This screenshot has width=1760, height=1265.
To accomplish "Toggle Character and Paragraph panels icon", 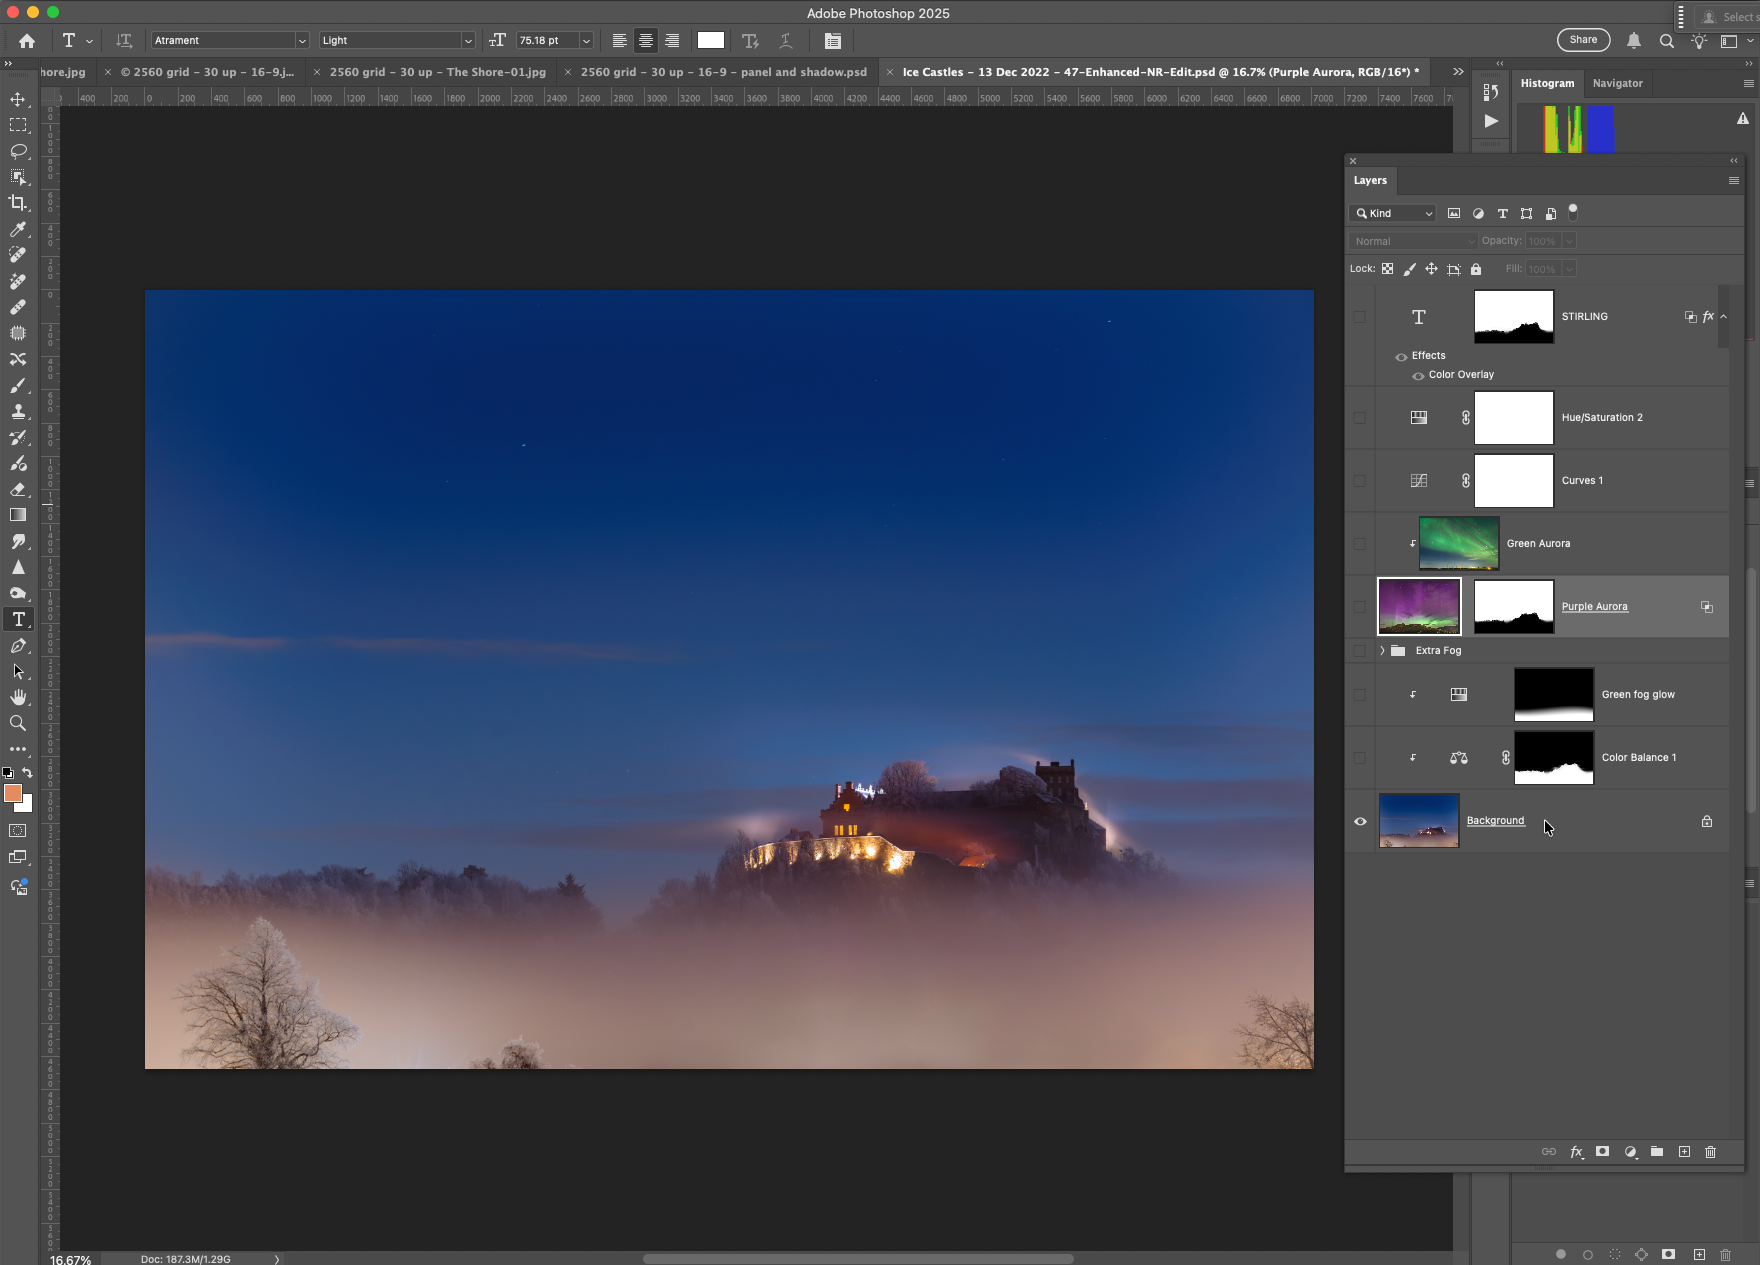I will 832,41.
